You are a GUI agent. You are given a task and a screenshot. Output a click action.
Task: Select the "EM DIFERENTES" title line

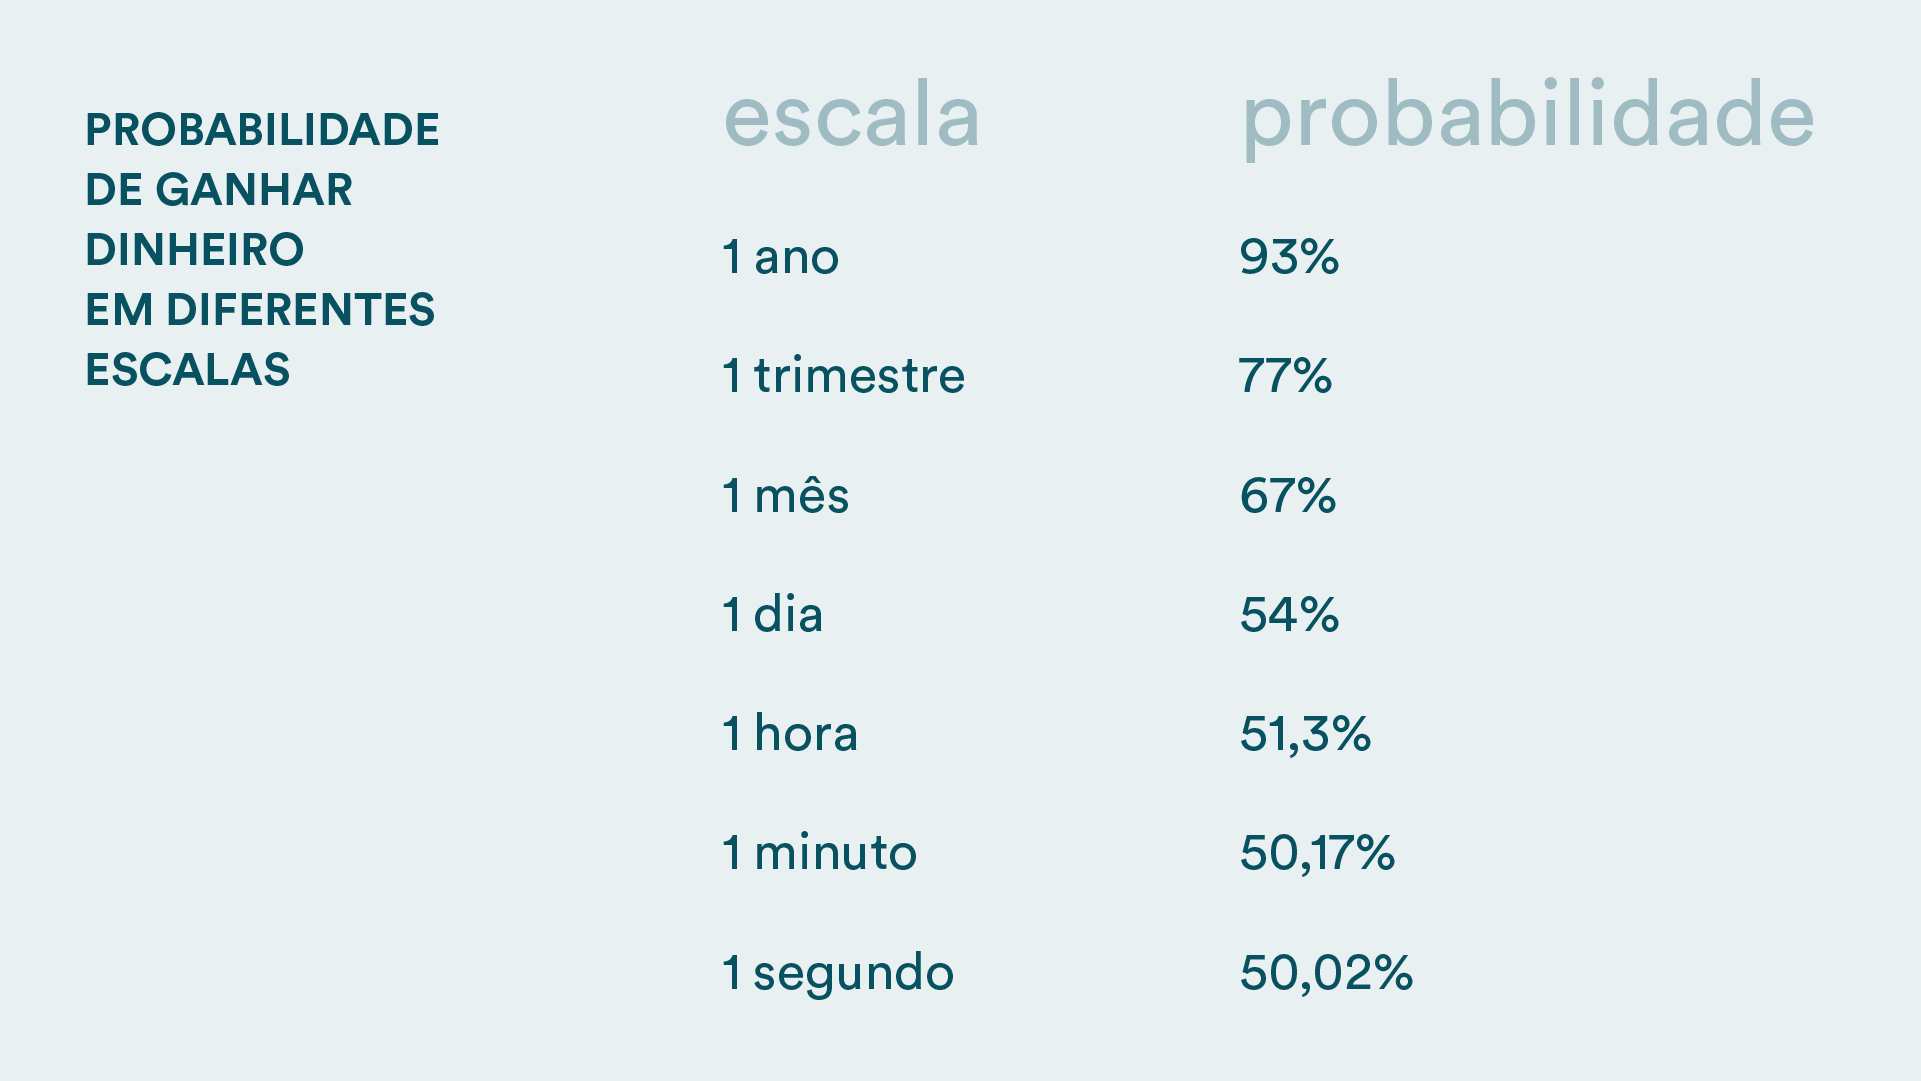[x=260, y=310]
